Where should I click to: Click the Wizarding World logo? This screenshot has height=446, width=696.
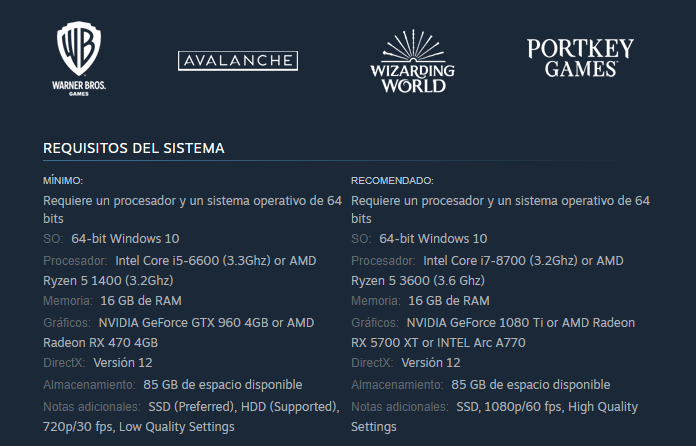pos(412,61)
